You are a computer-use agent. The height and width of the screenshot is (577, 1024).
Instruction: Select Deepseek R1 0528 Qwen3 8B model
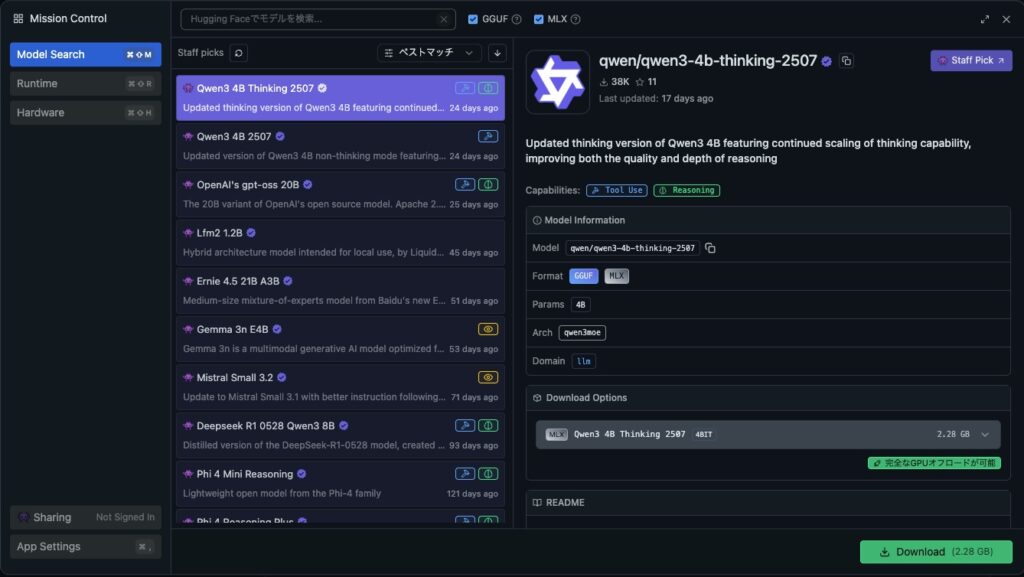pyautogui.click(x=340, y=435)
